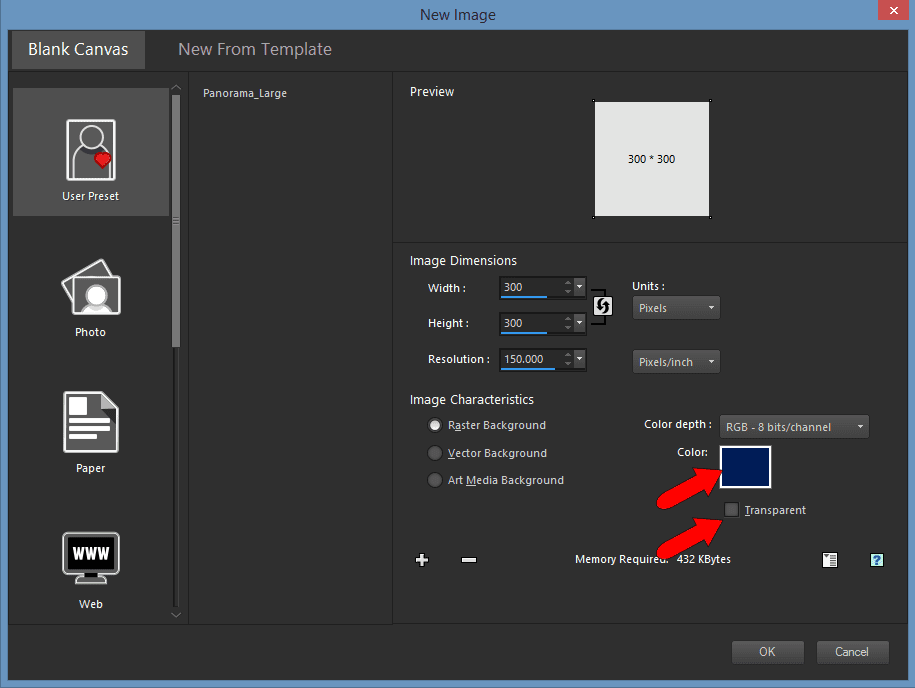Viewport: 915px width, 688px height.
Task: Open the Pixels/inch resolution dropdown
Action: 676,361
